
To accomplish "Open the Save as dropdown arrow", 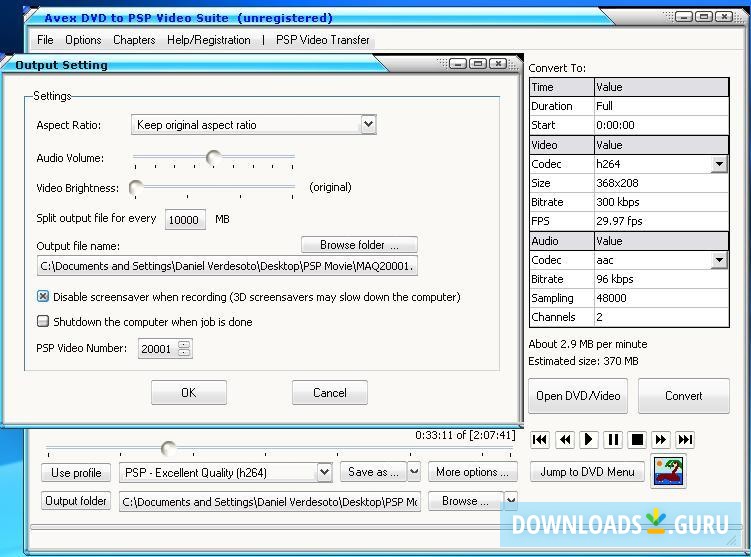I will coord(414,472).
